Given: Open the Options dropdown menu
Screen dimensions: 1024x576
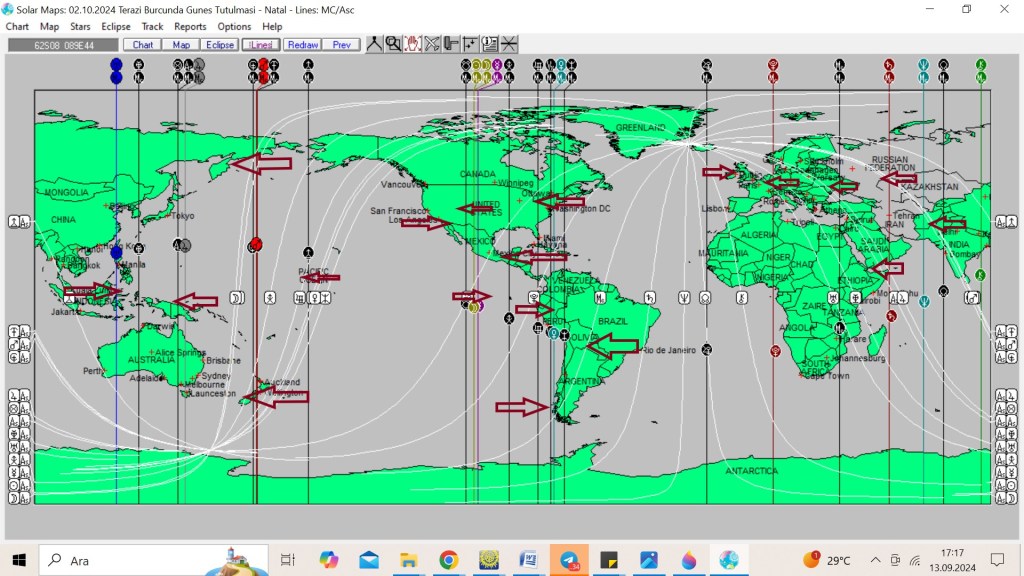Looking at the screenshot, I should click(234, 27).
